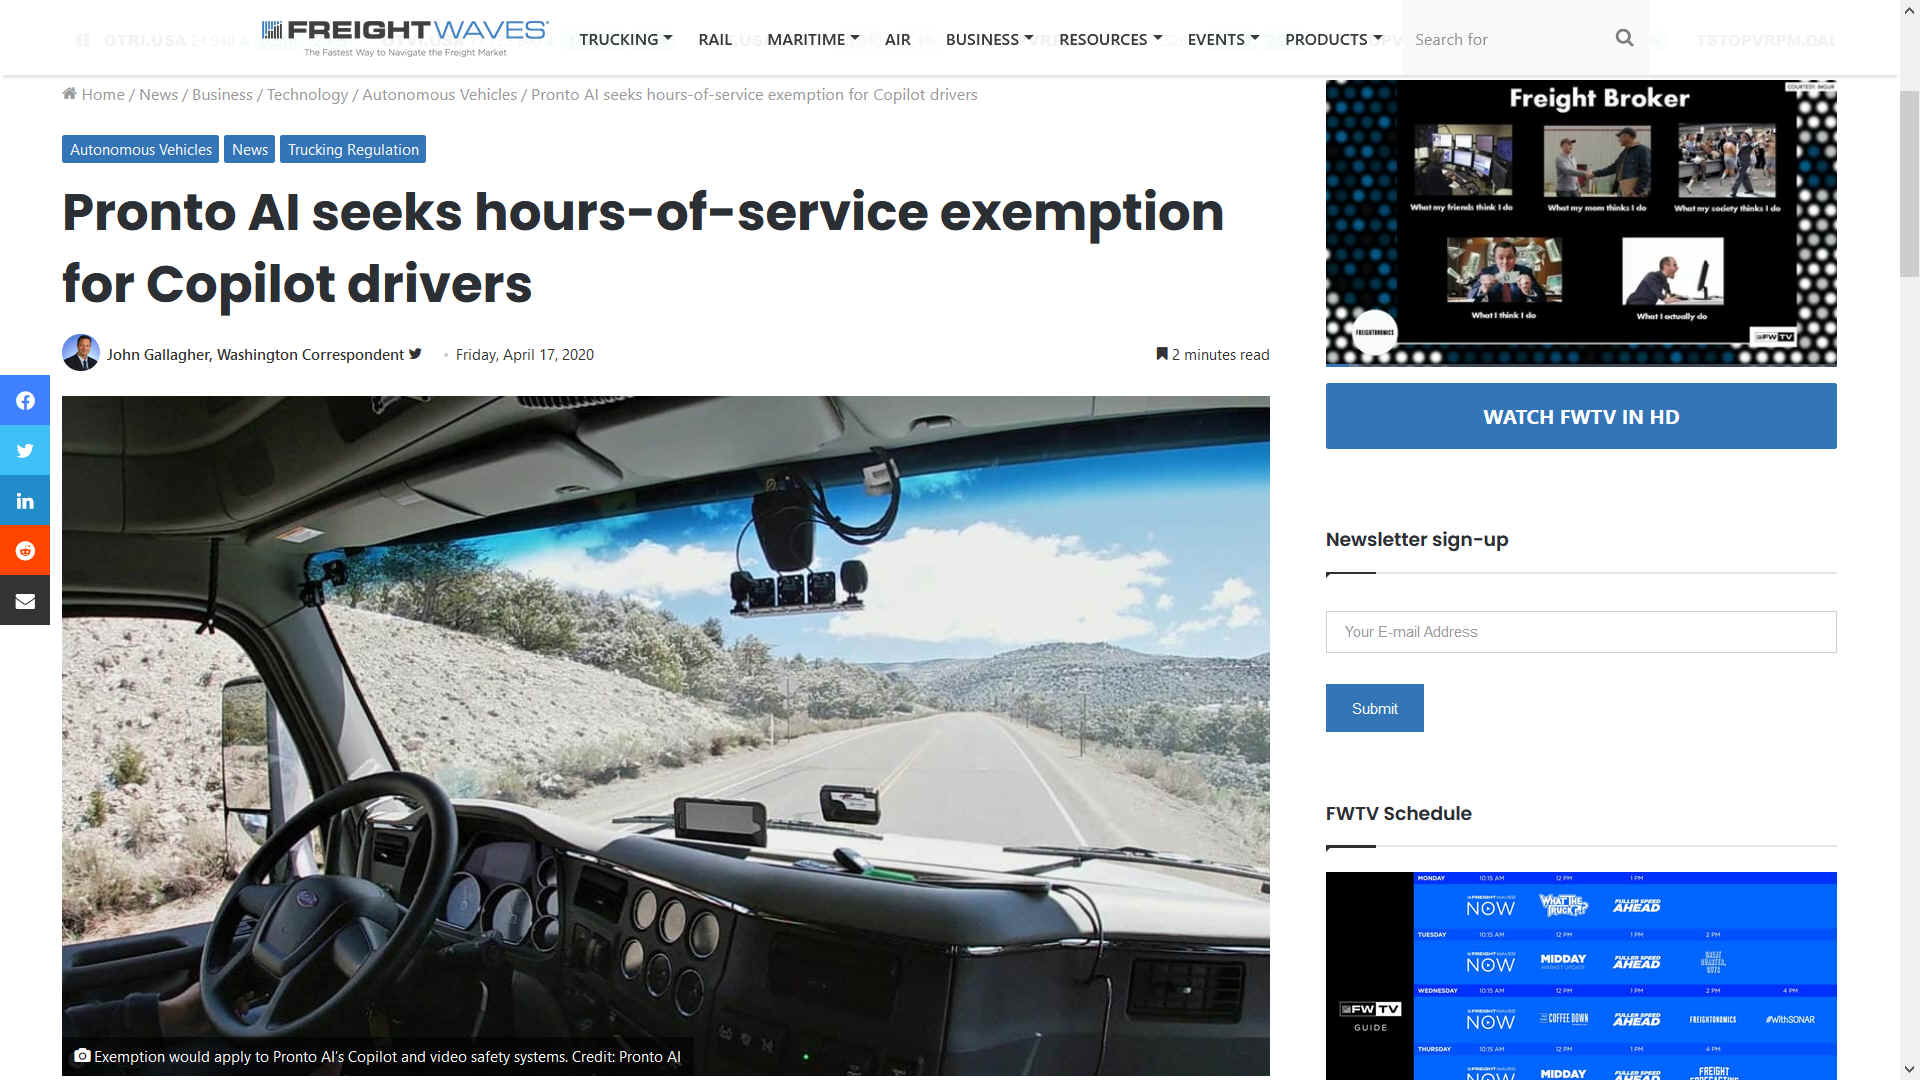Open the Rail menu item

tap(714, 39)
